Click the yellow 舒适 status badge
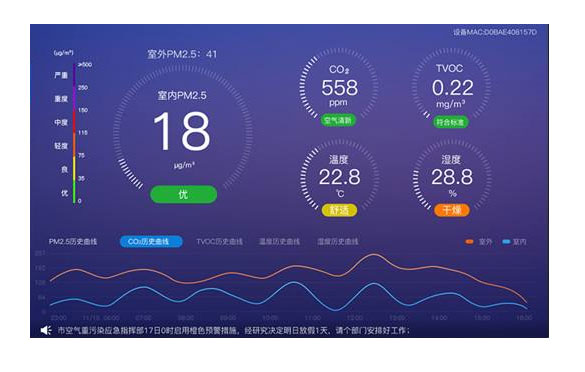The height and width of the screenshot is (372, 585). pos(339,210)
